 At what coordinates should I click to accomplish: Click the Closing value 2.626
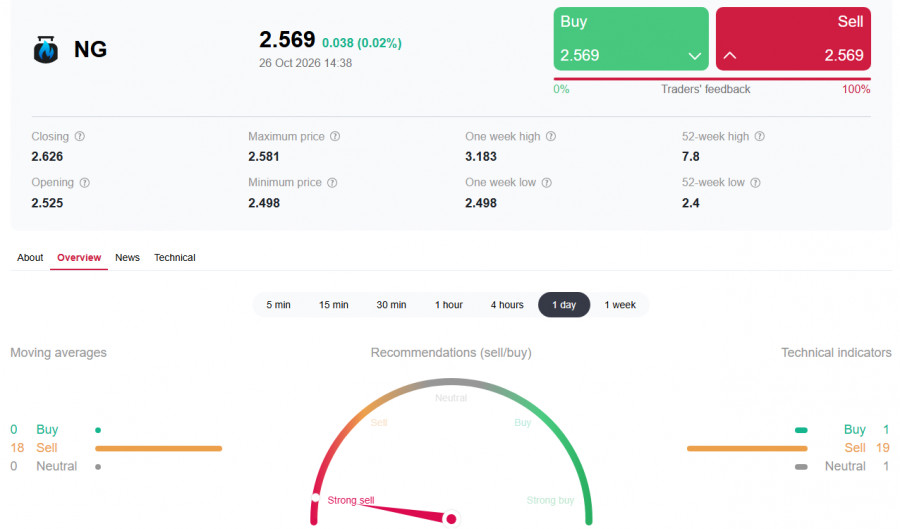coord(47,157)
